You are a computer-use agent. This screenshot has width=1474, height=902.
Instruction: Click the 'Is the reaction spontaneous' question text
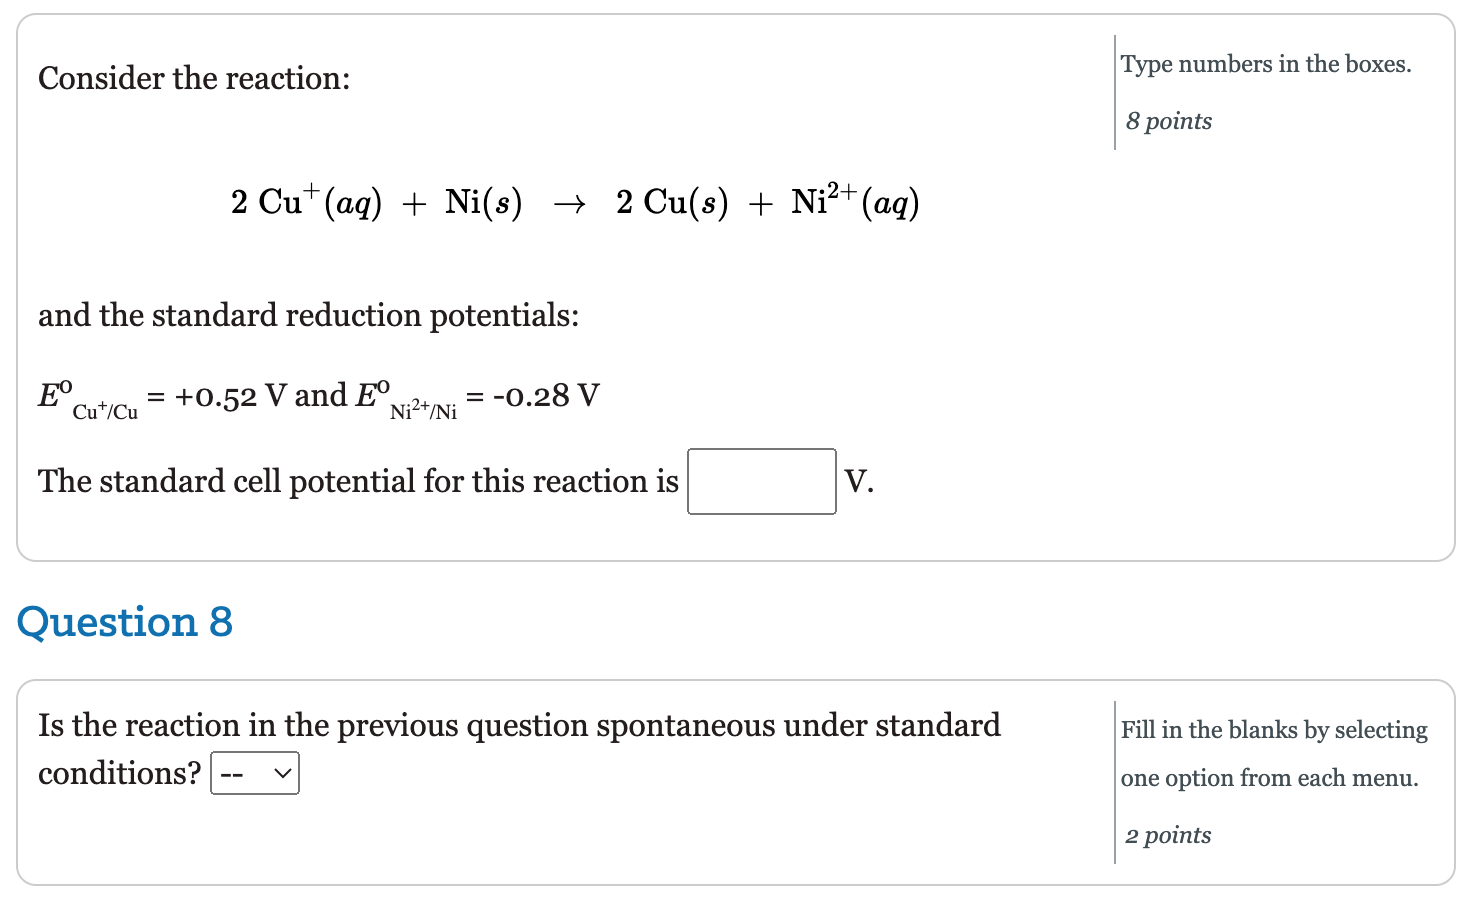(x=519, y=725)
